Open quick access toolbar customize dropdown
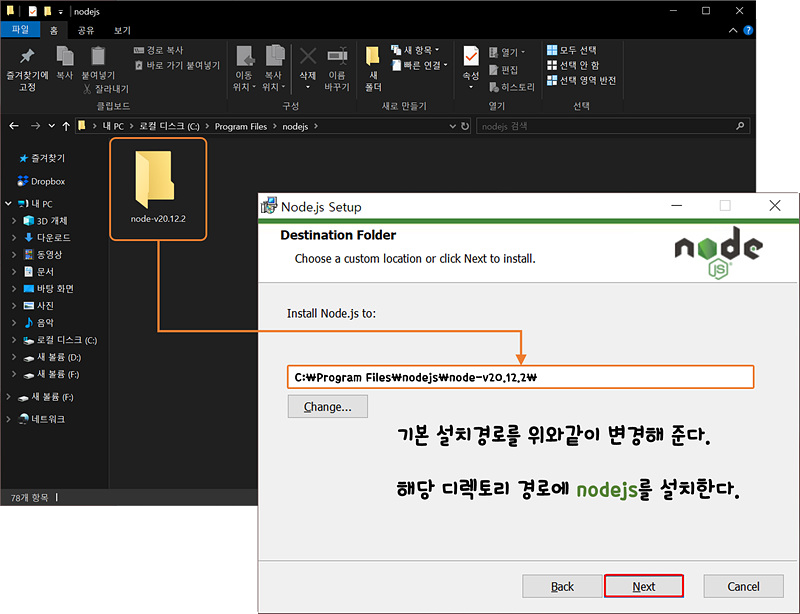 click(60, 11)
